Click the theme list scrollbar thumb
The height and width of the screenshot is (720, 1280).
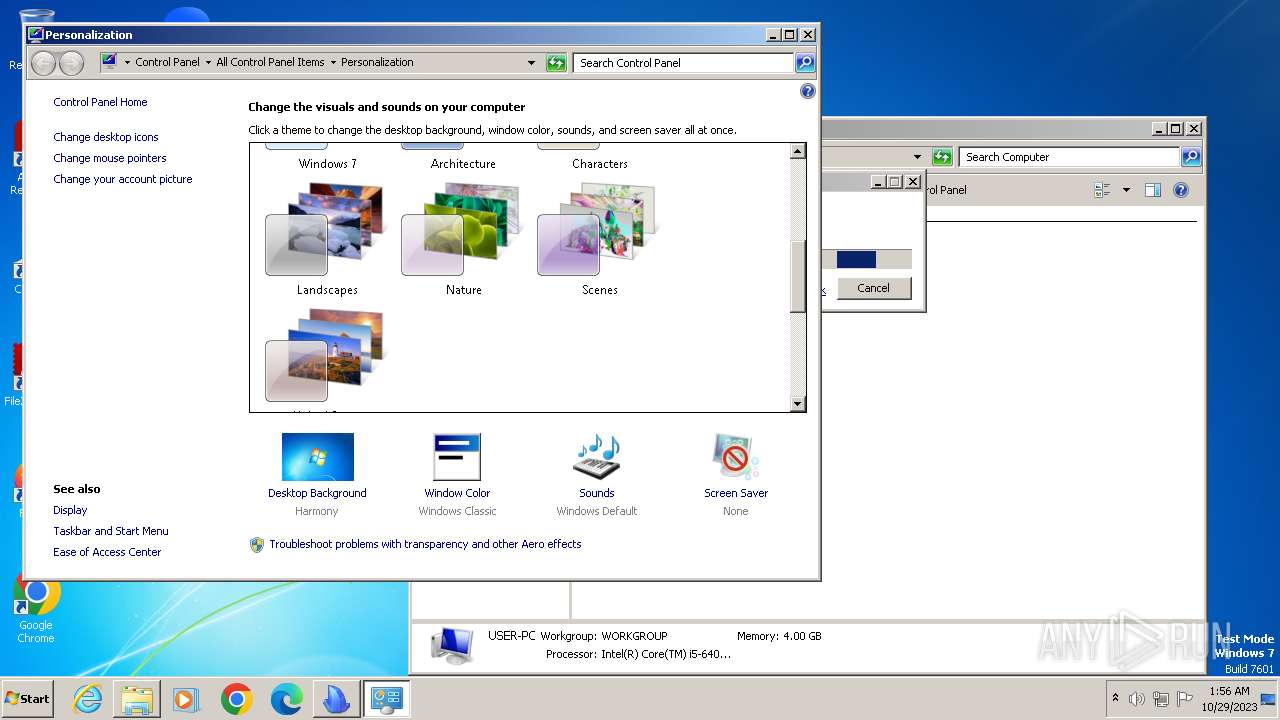(x=797, y=277)
